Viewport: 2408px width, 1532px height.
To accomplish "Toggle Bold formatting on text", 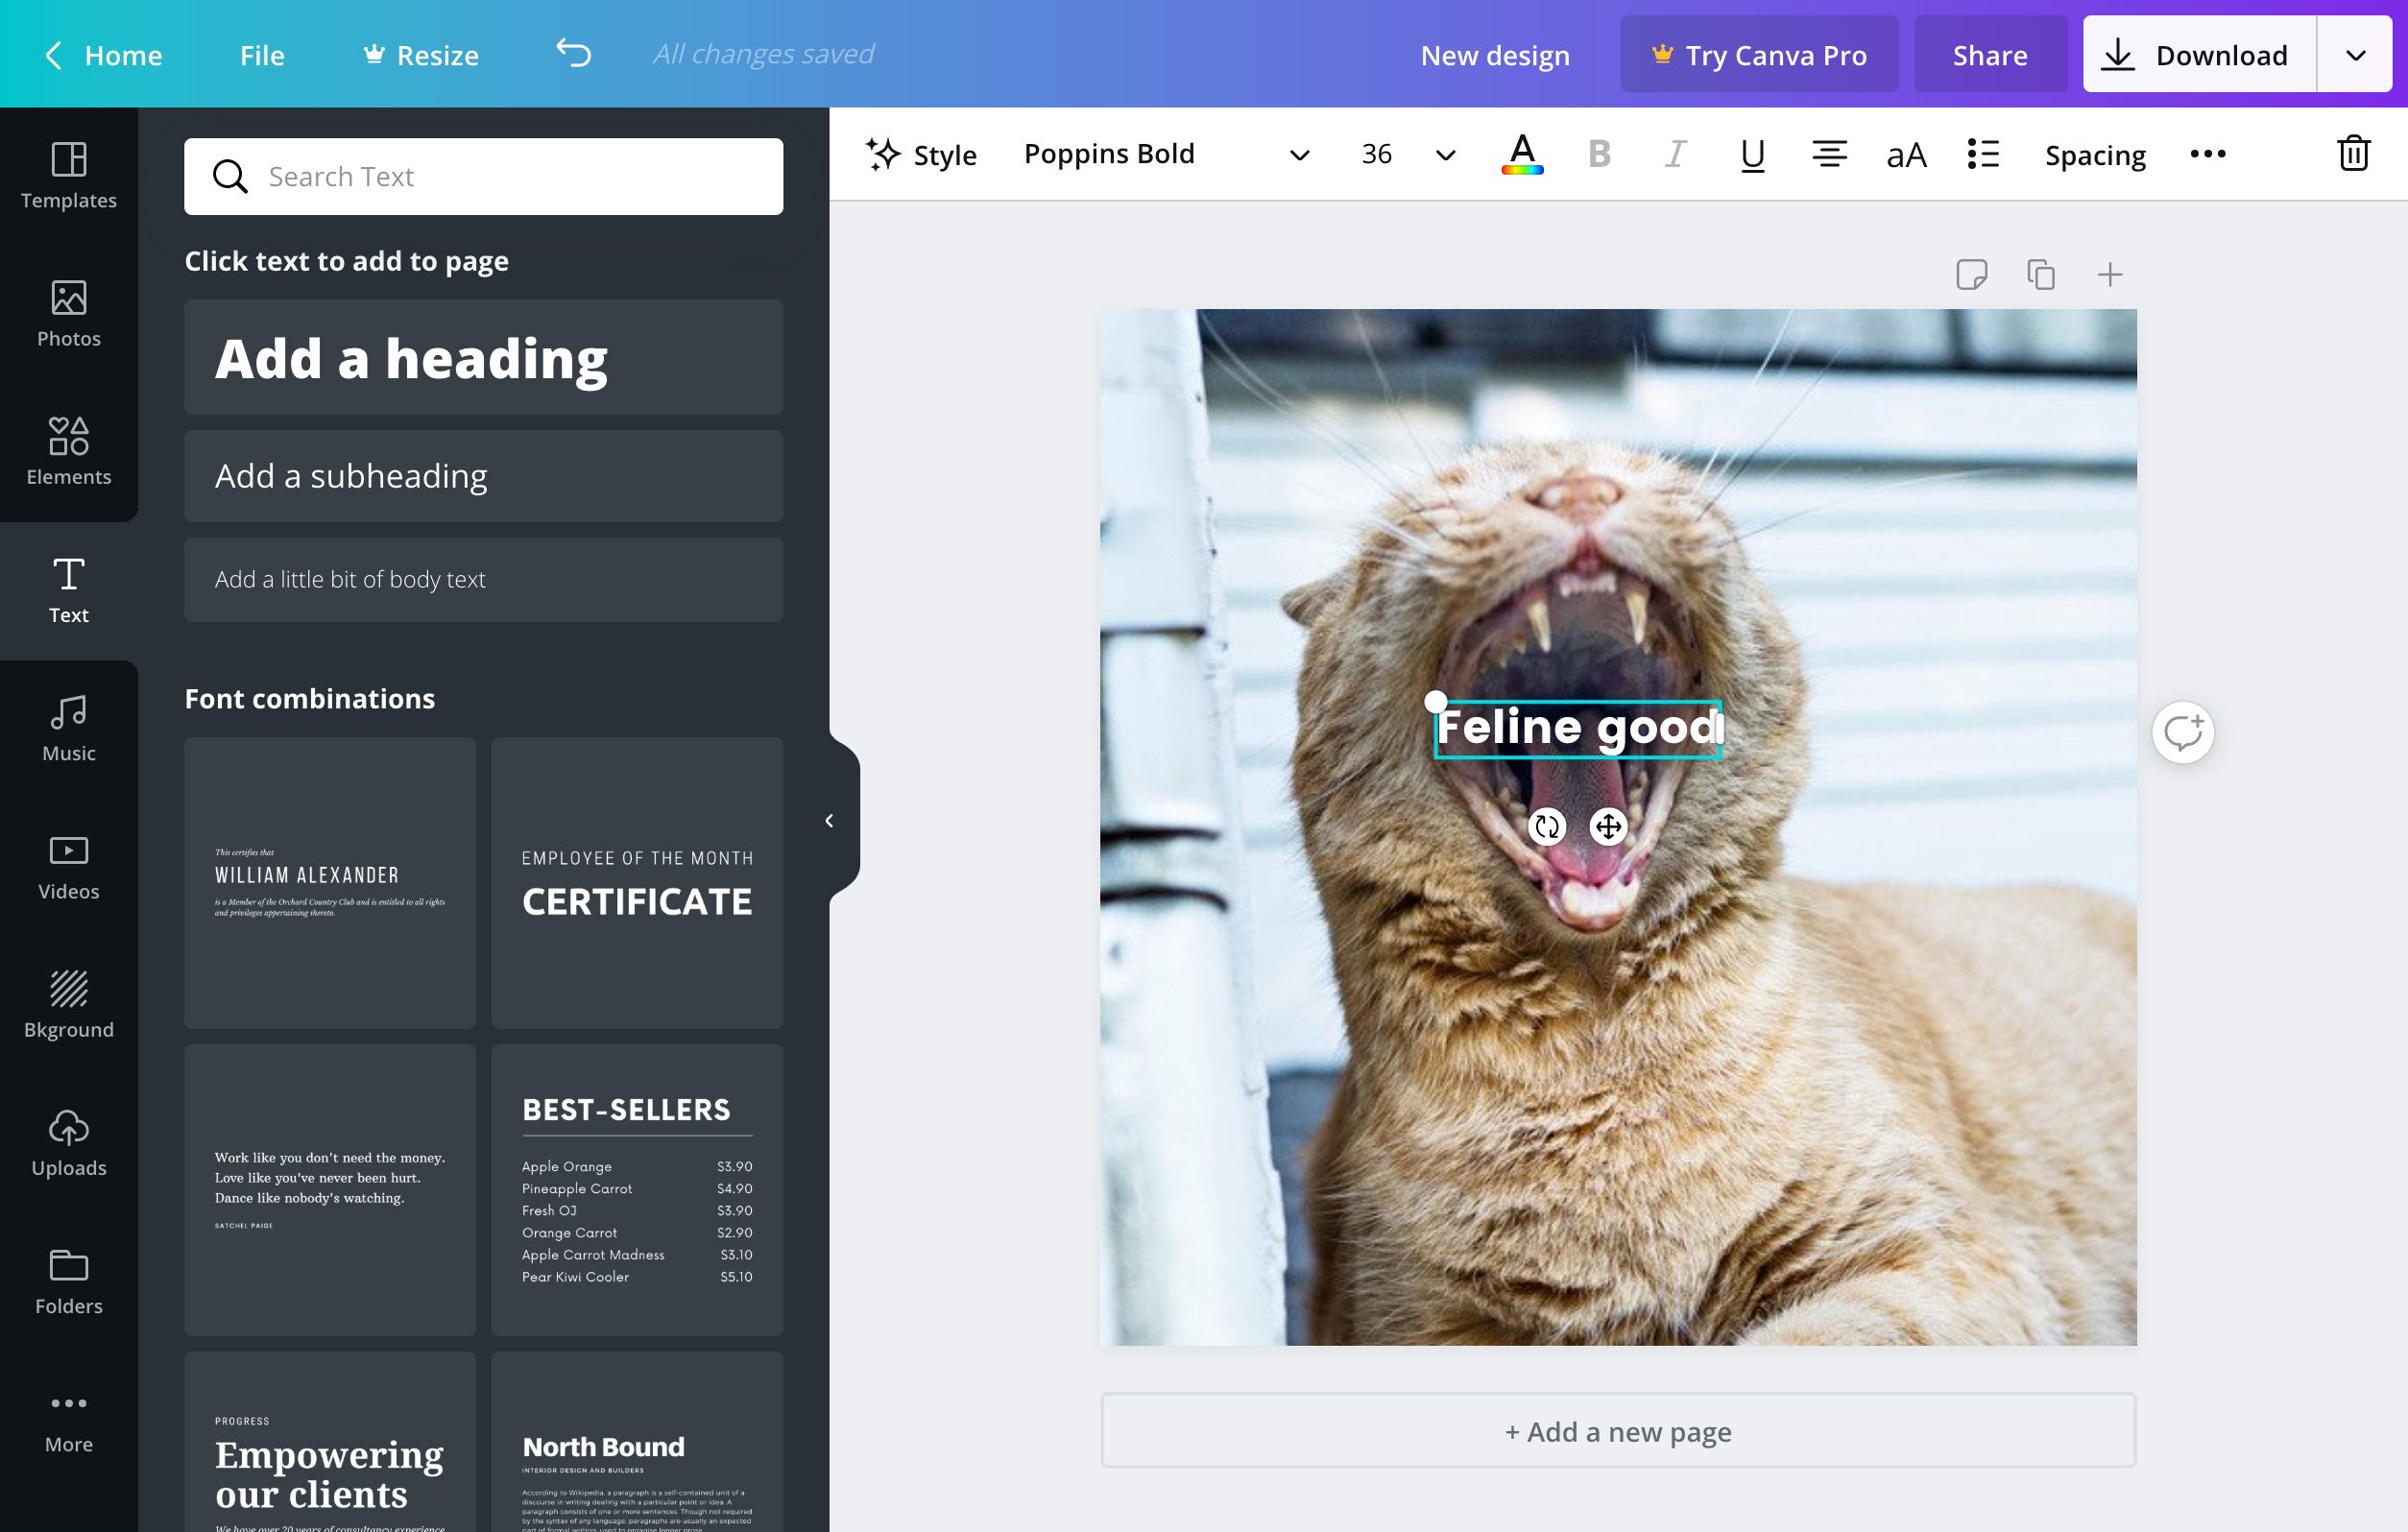I will click(1599, 155).
